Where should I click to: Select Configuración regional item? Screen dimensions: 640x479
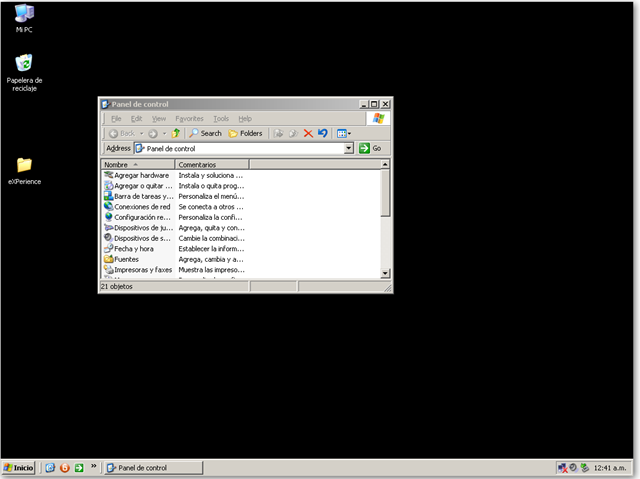tap(137, 217)
